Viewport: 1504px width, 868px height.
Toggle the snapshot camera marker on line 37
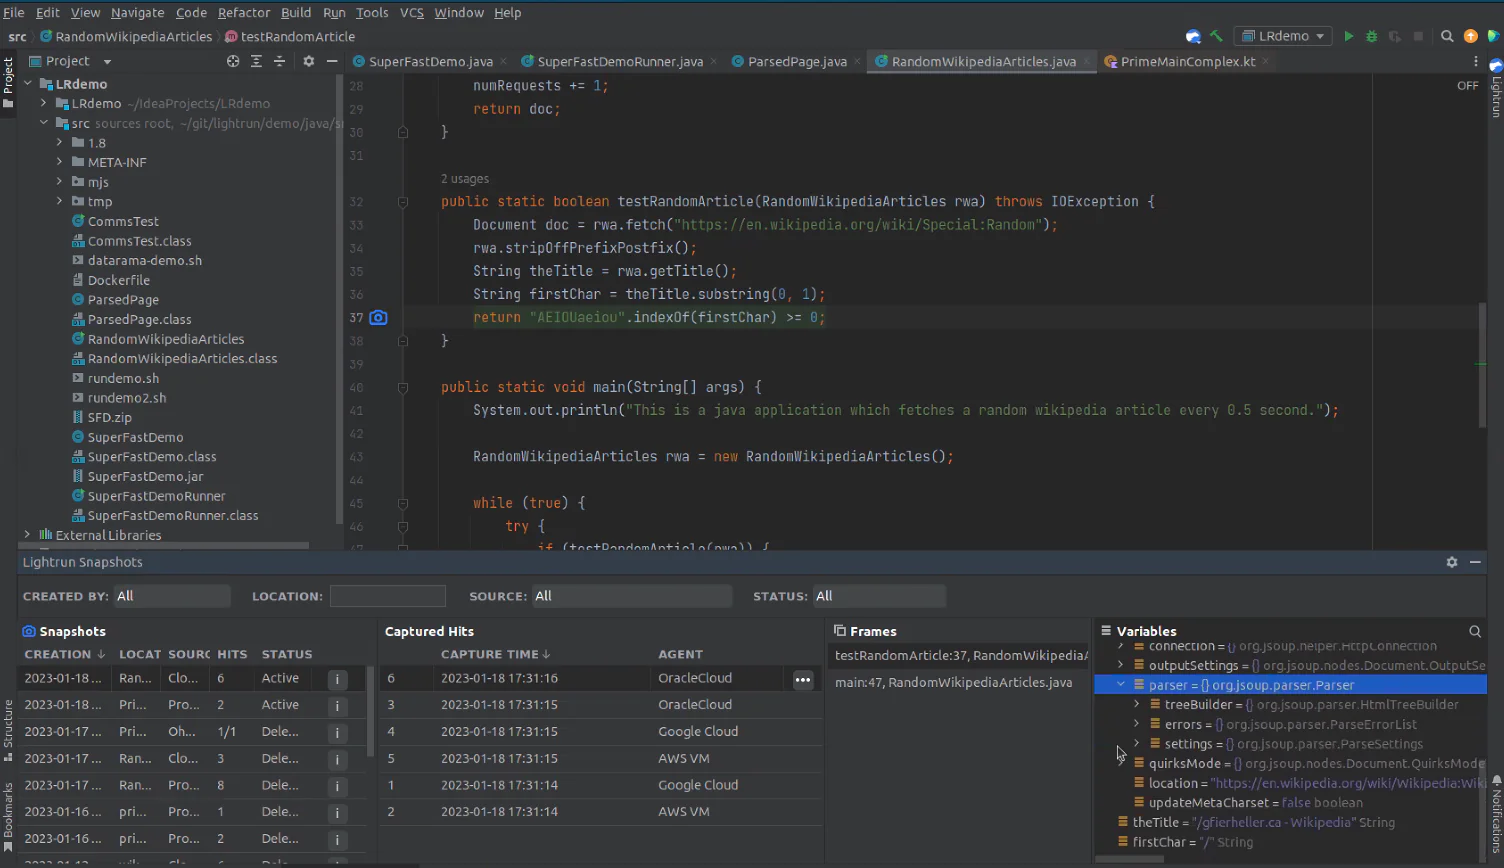click(x=378, y=317)
